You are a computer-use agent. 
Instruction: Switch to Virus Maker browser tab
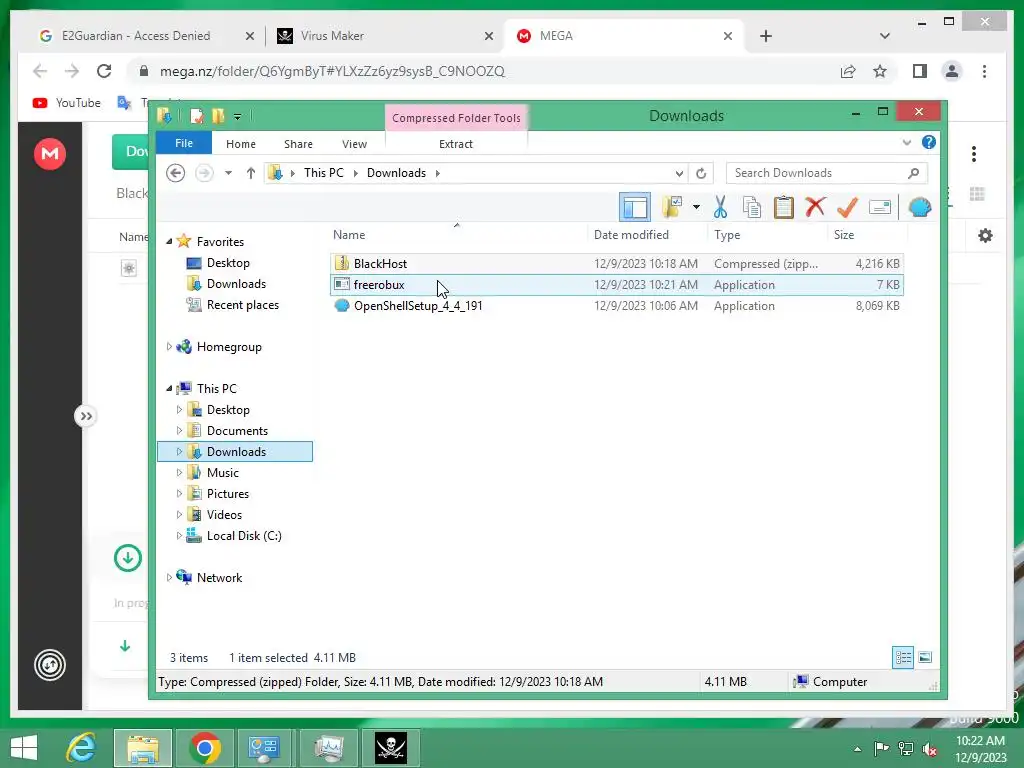(x=384, y=36)
